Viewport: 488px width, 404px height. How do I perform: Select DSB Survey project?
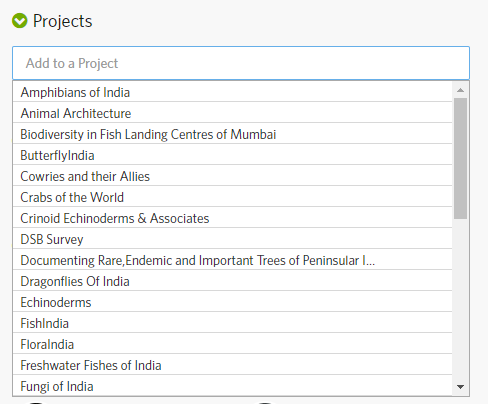point(232,239)
